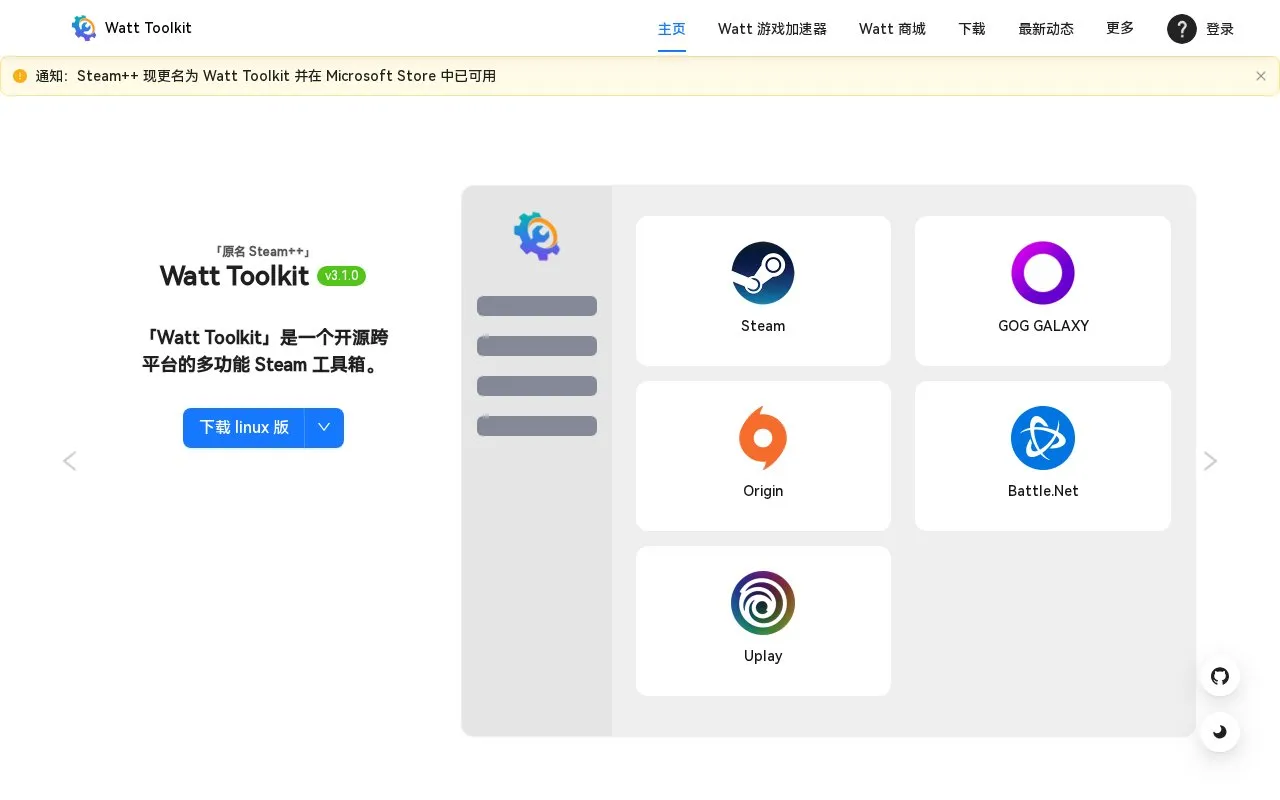Dismiss the Steam++ rename notification
Image resolution: width=1280 pixels, height=800 pixels.
coord(1261,76)
